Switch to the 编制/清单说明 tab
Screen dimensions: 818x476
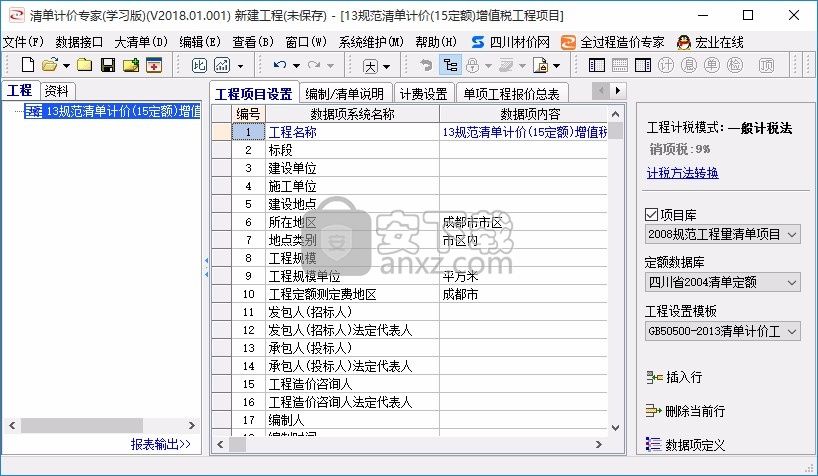[x=345, y=93]
